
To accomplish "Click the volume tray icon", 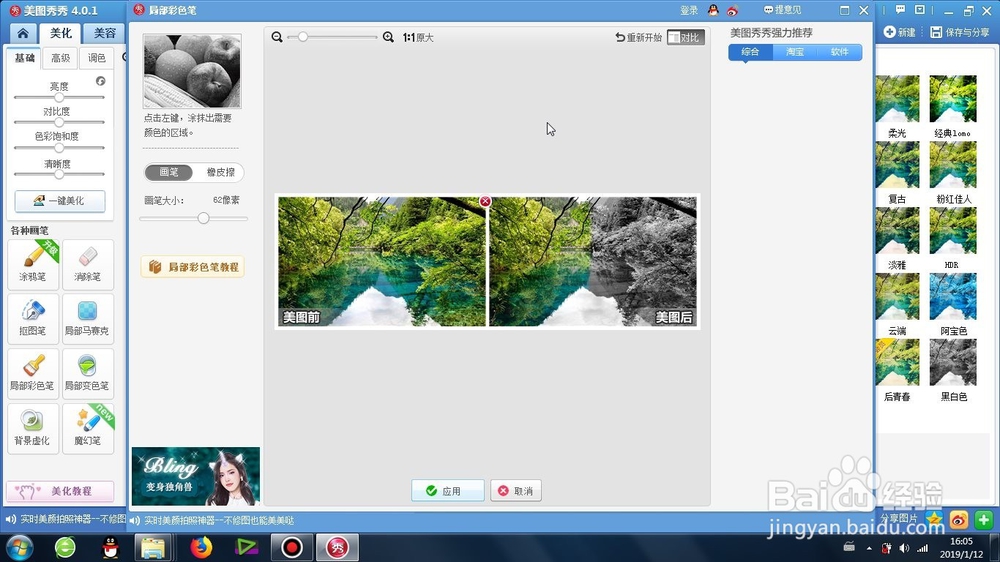I will pos(904,548).
